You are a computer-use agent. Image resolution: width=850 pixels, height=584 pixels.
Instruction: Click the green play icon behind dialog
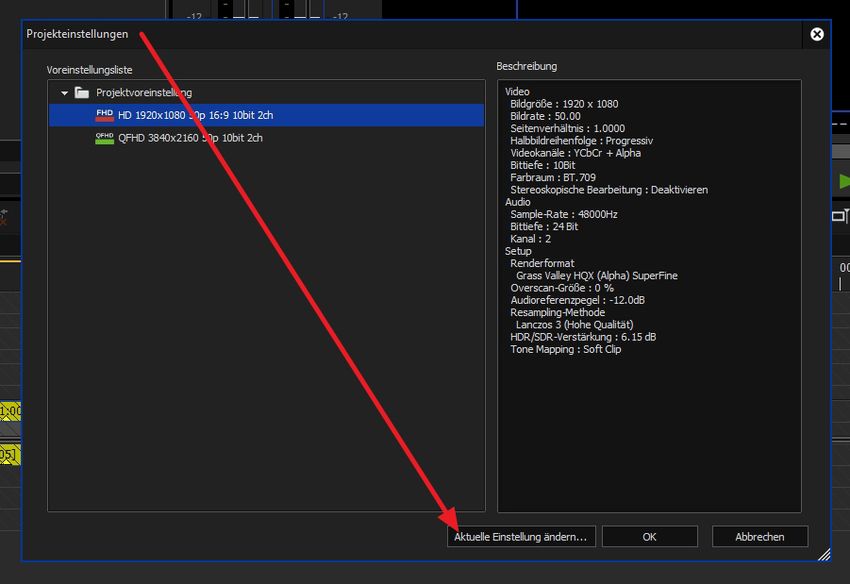(x=842, y=182)
